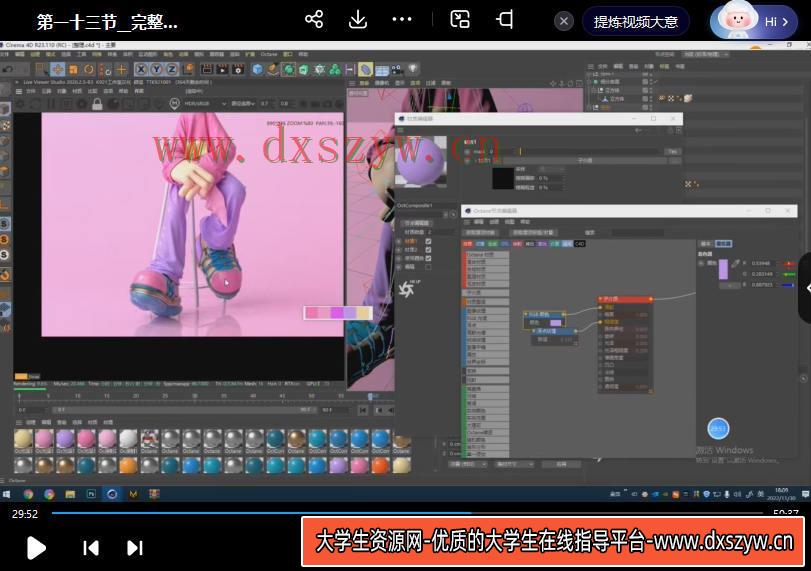Uncheck the third checked checkbox in composite panel
Viewport: 811px width, 571px height.
point(428,258)
